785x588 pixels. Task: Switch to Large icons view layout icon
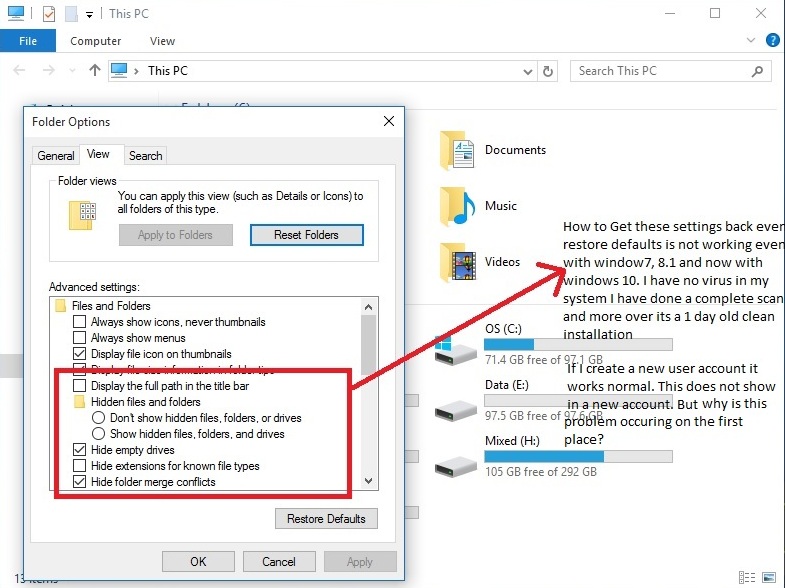point(768,577)
